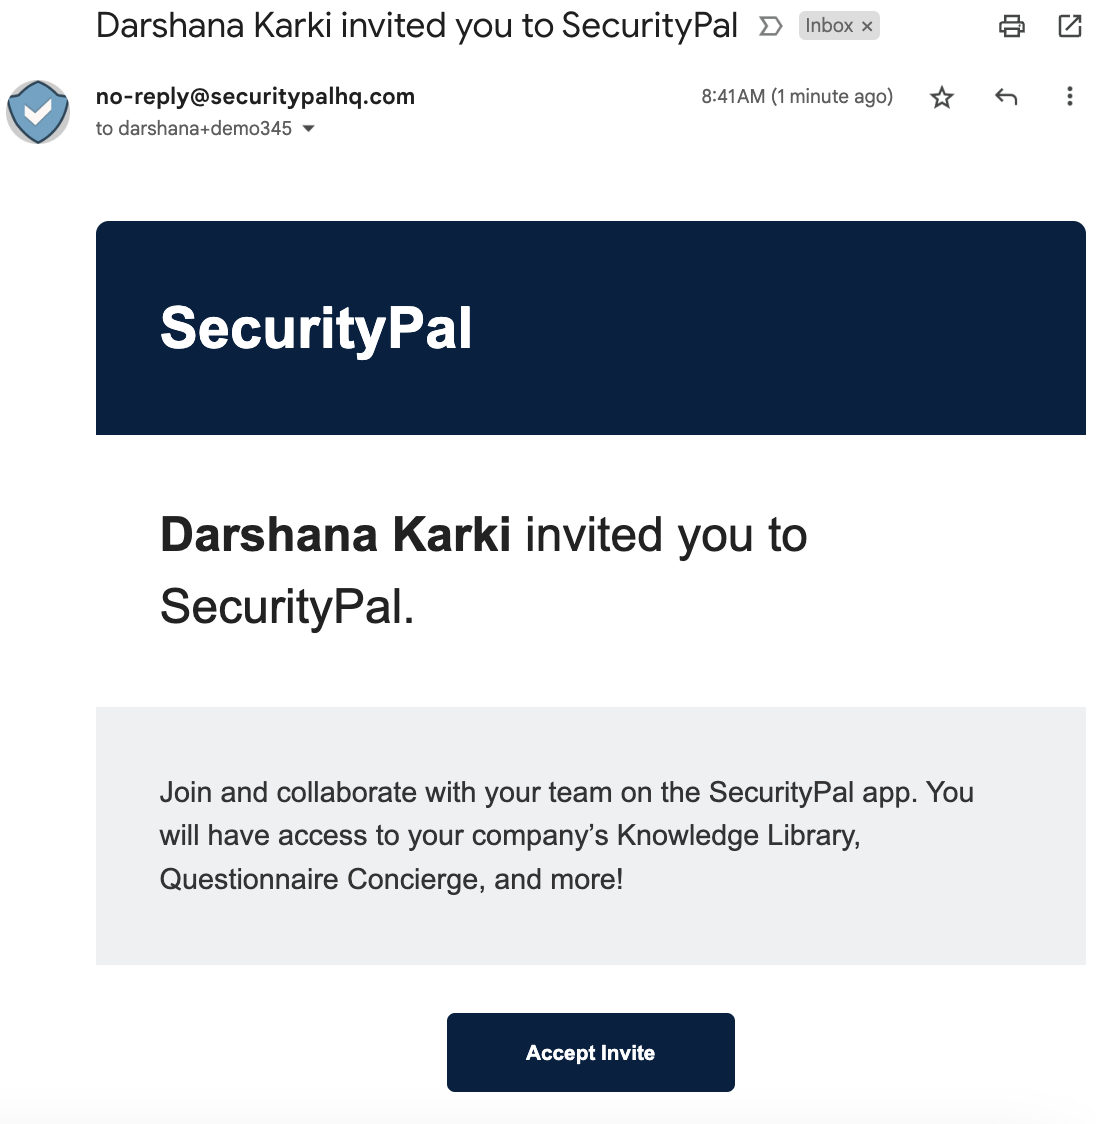1096x1124 pixels.
Task: Open the email in a new window
Action: click(x=1070, y=26)
